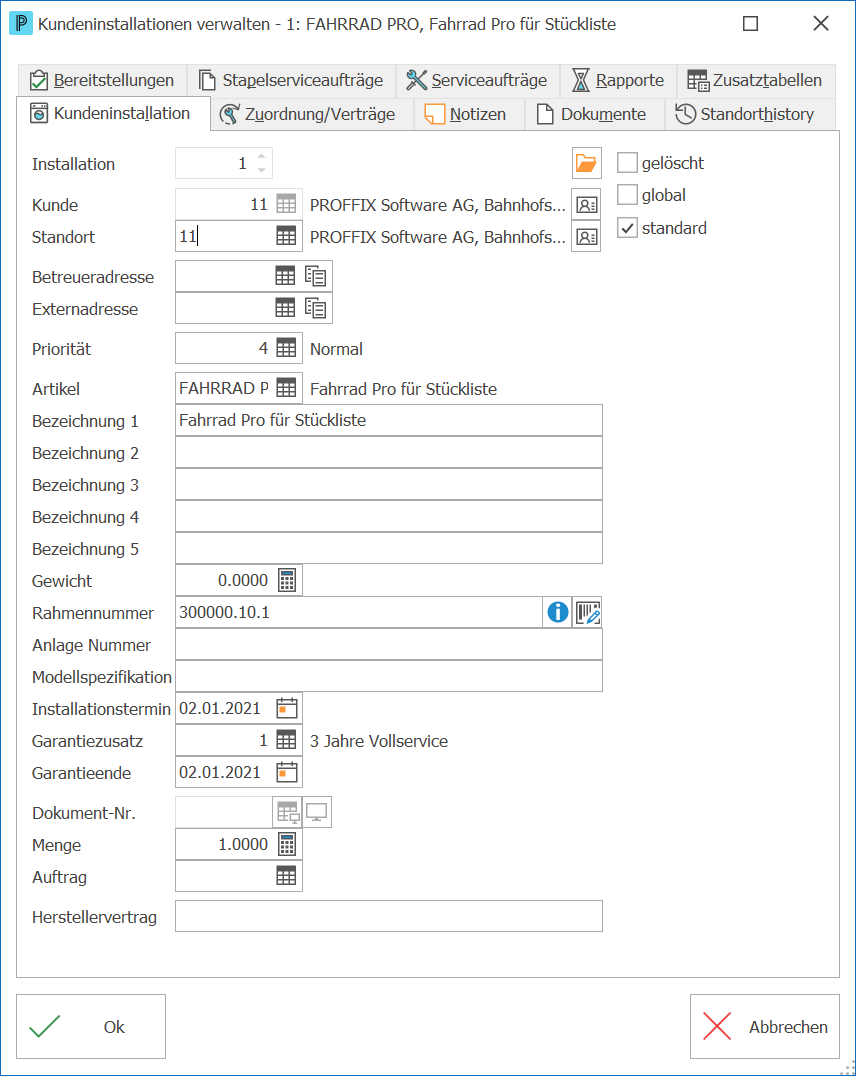Image resolution: width=856 pixels, height=1076 pixels.
Task: Open the Rapporte tab
Action: coord(618,80)
